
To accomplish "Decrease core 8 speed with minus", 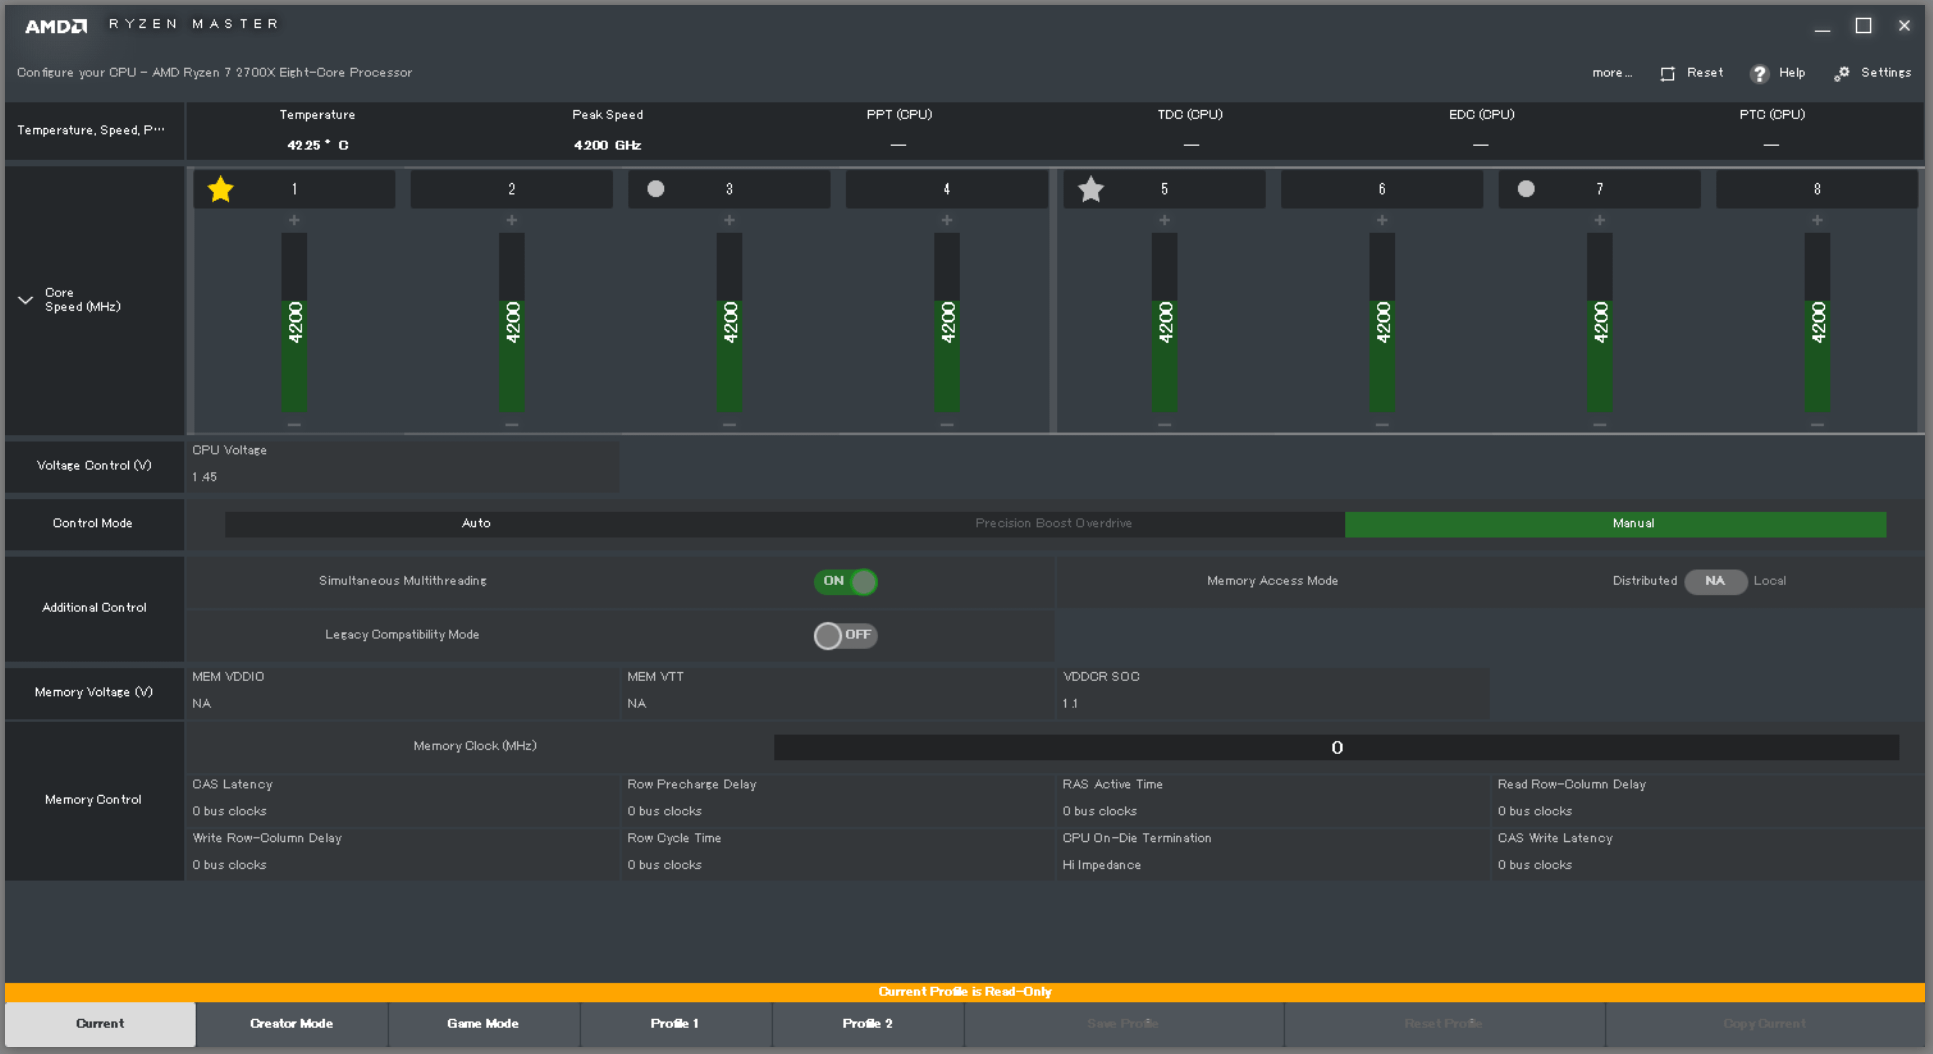I will click(1817, 425).
